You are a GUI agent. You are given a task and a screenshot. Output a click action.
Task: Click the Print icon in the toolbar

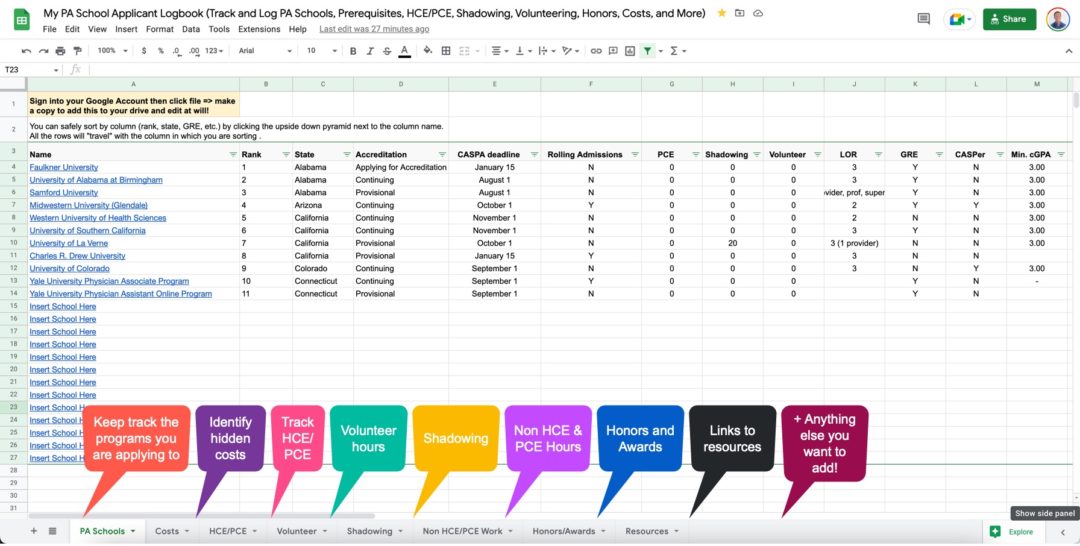61,51
